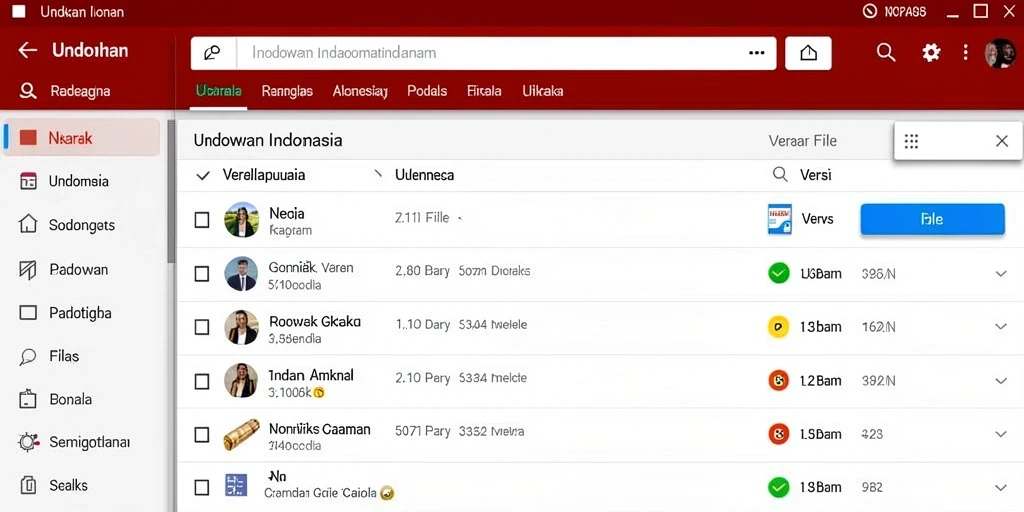Expand the Gonniak Varen row chevron

click(x=1000, y=274)
